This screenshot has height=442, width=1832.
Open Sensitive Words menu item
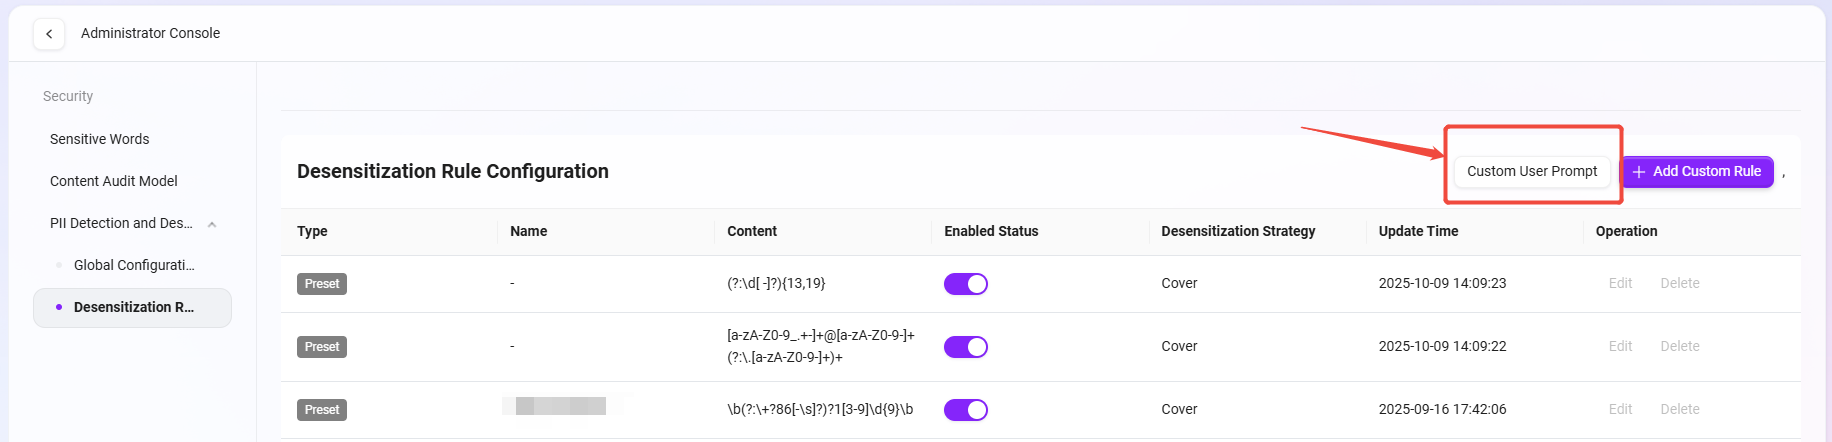coord(100,139)
